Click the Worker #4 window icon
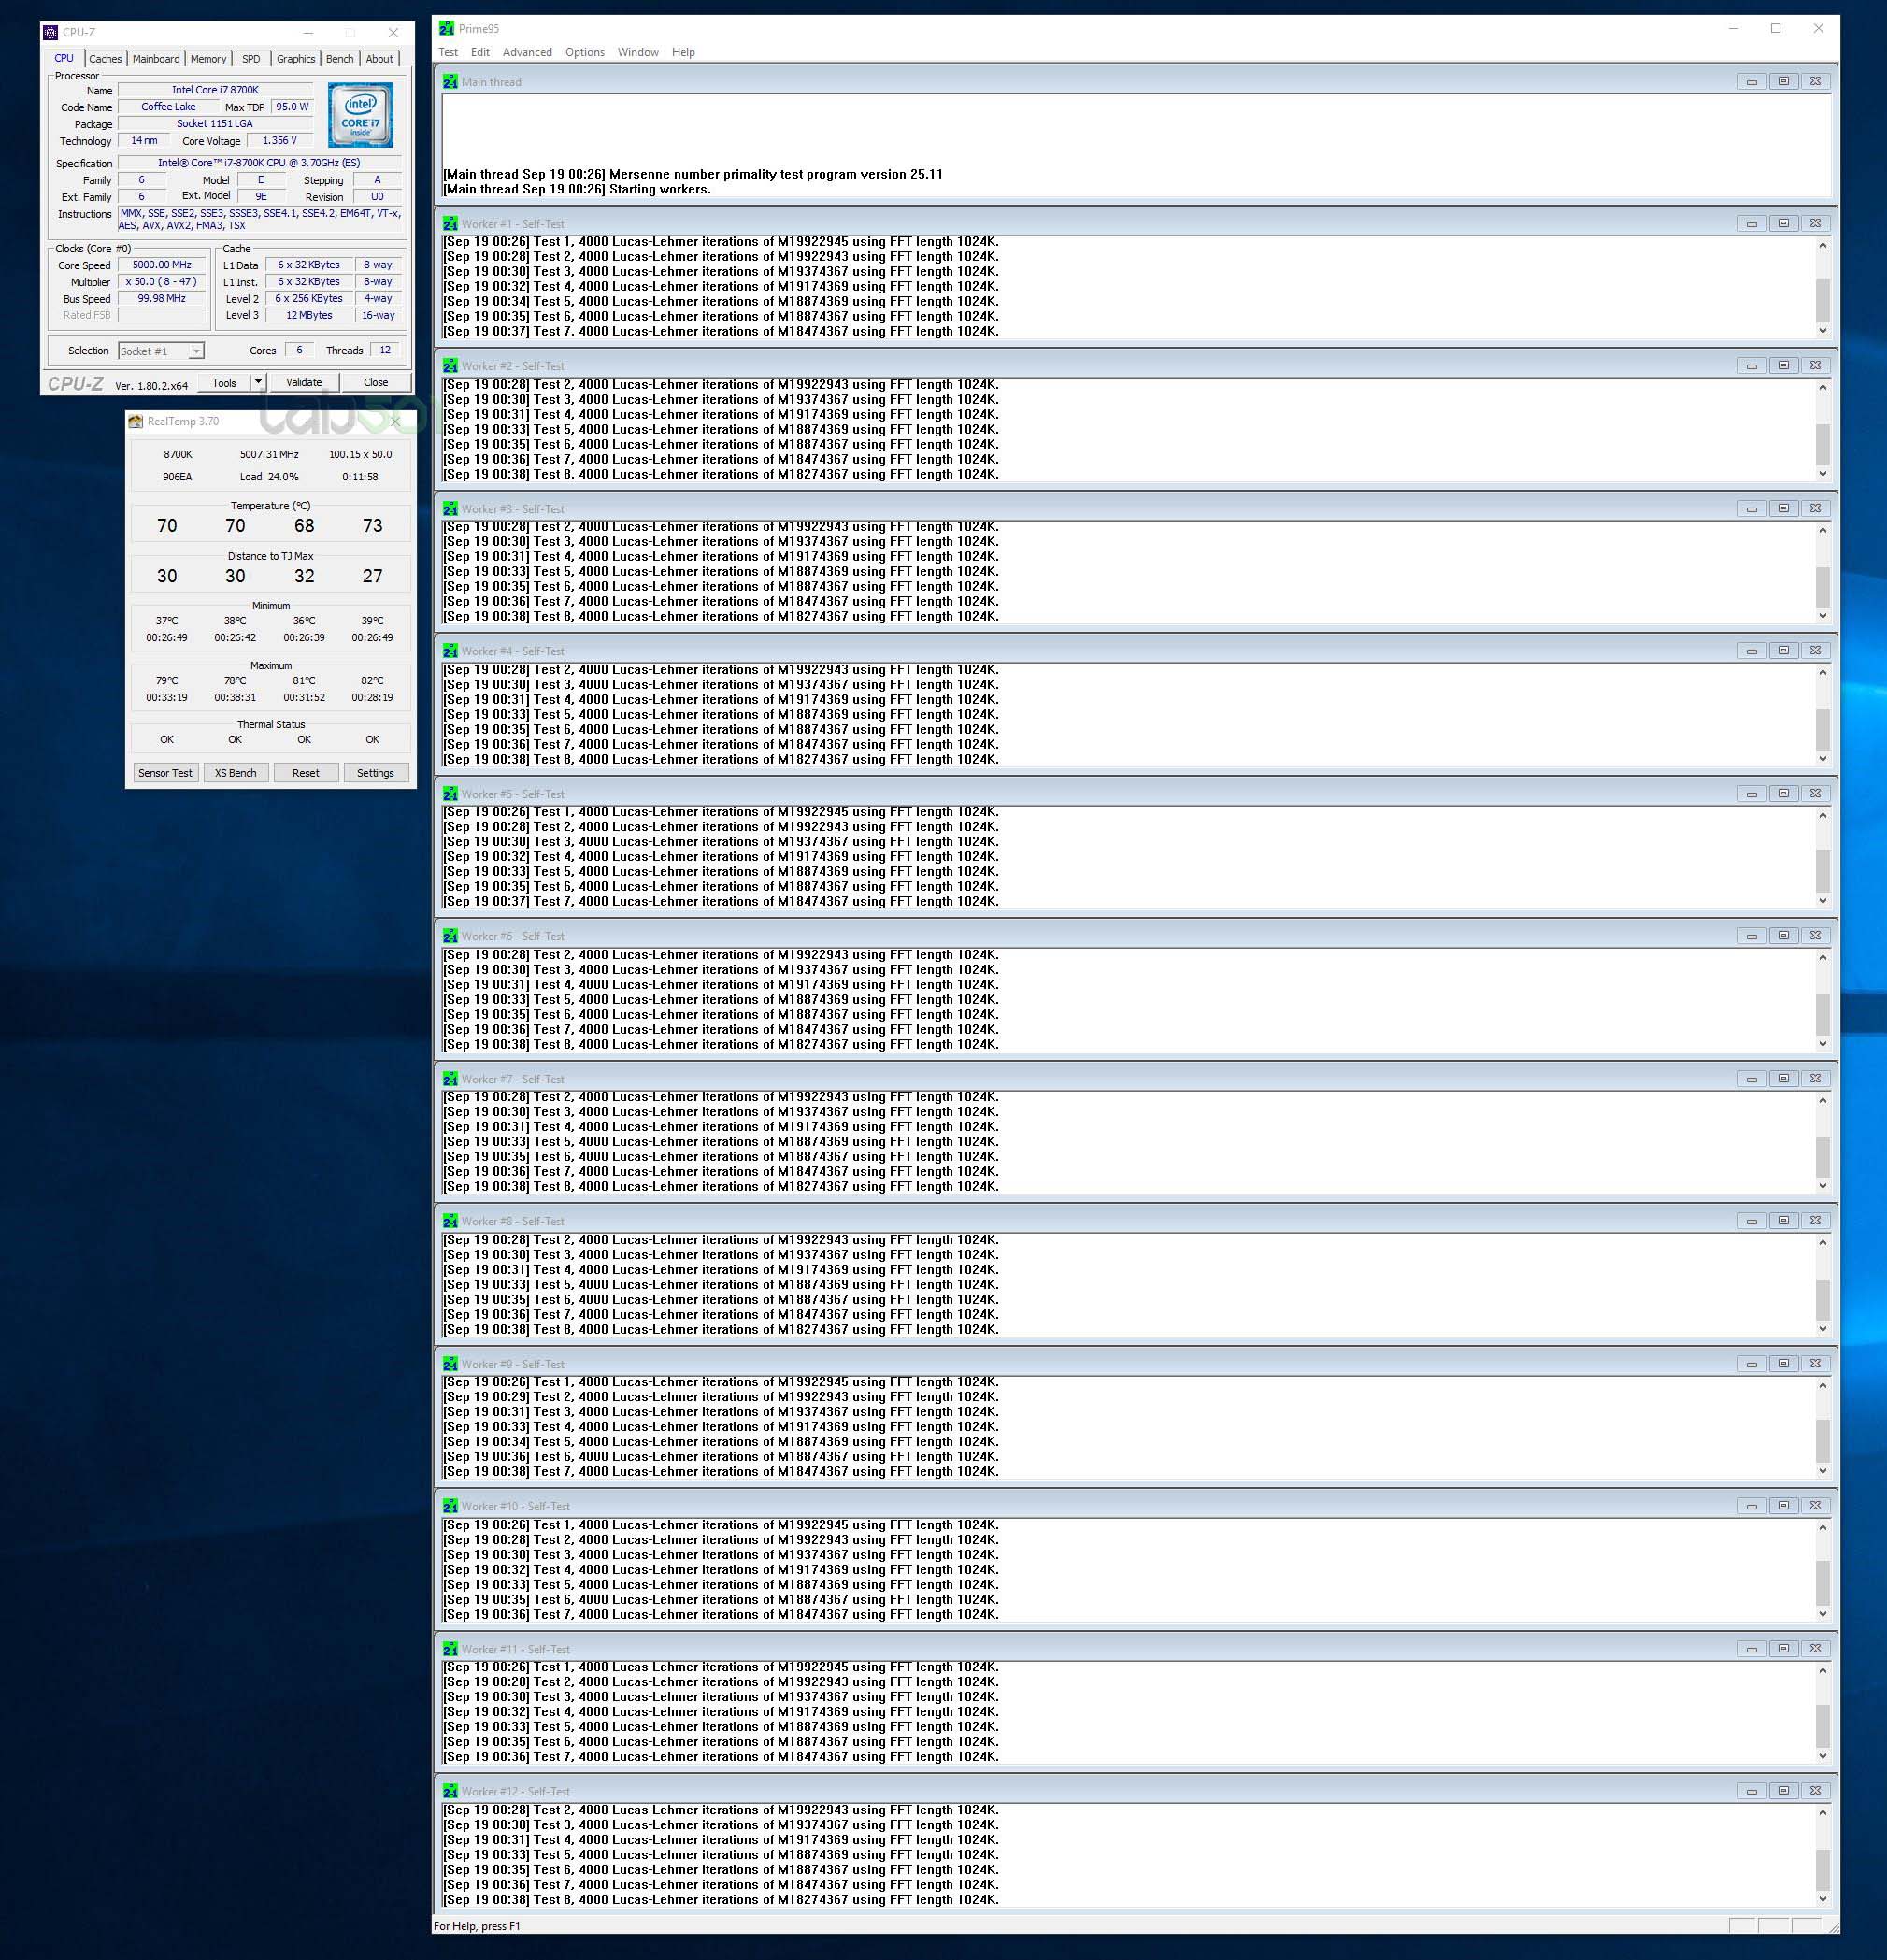Viewport: 1887px width, 1960px height. pyautogui.click(x=450, y=650)
